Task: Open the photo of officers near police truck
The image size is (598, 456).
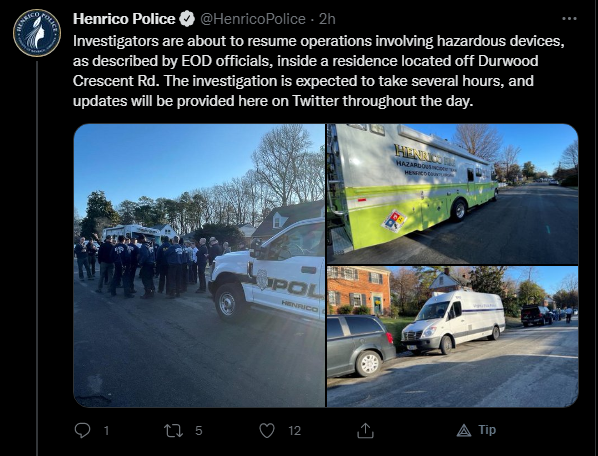Action: coord(199,265)
